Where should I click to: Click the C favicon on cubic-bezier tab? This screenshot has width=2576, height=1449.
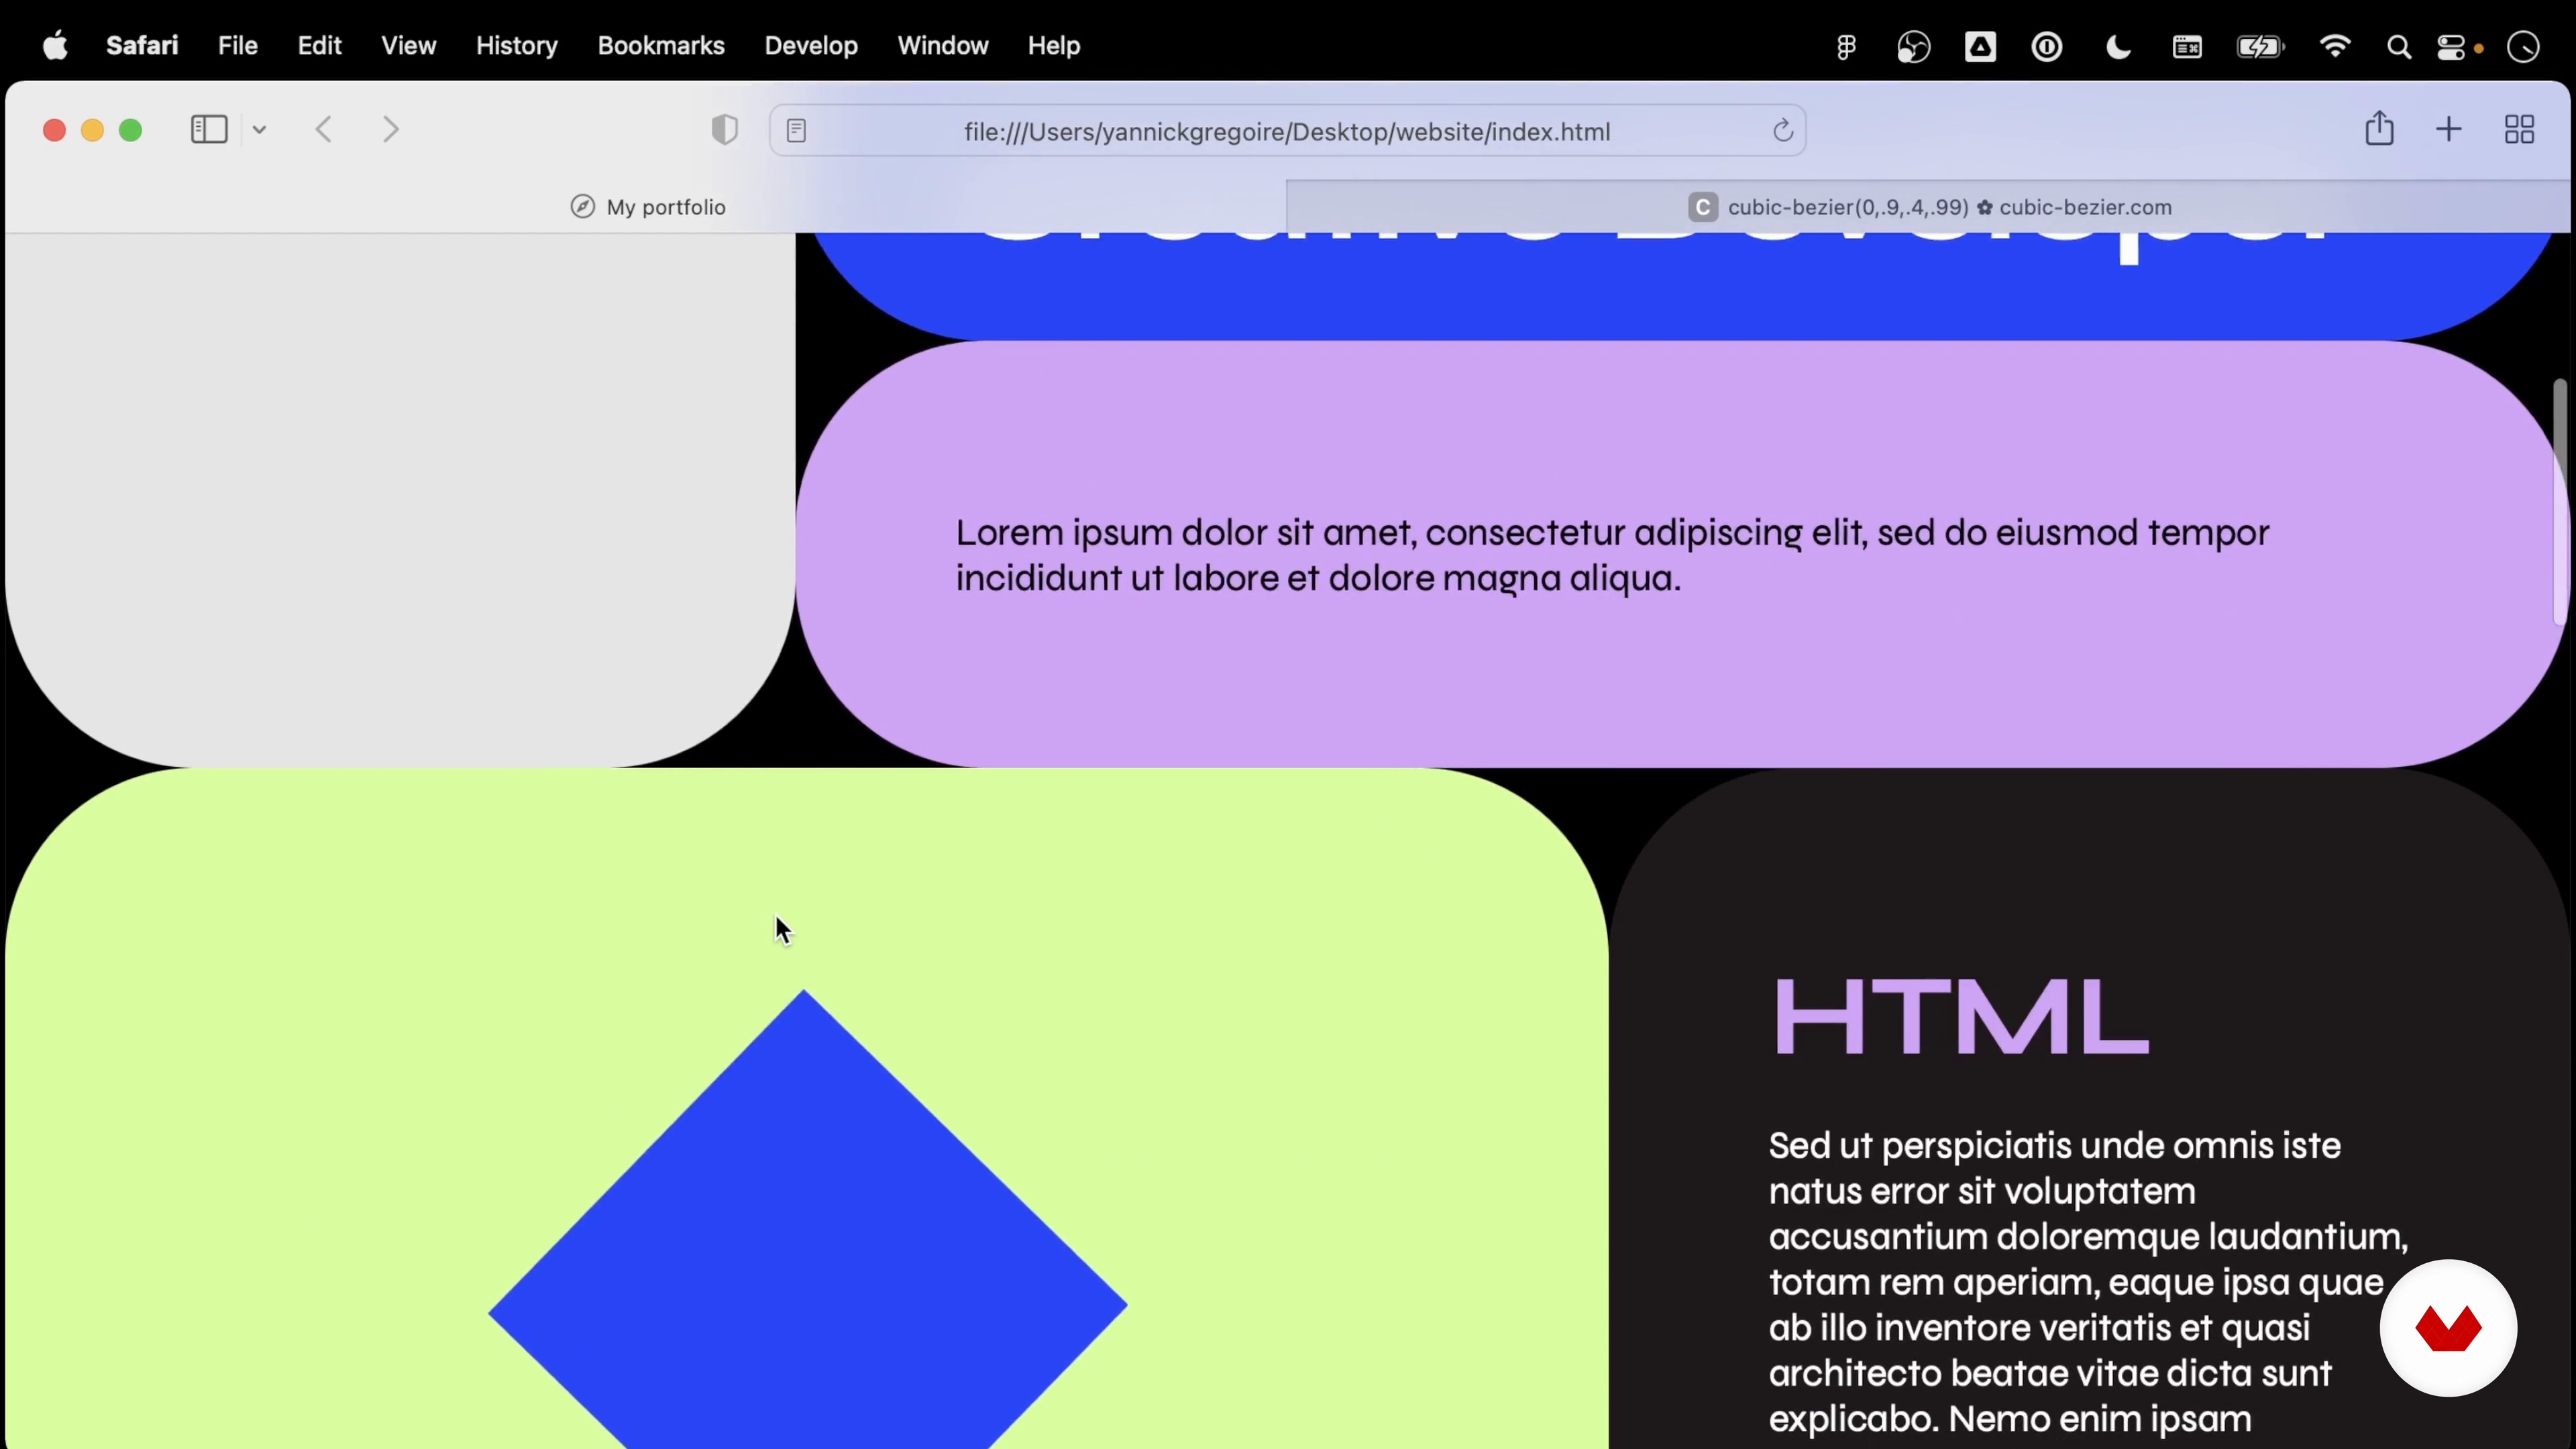coord(1703,207)
